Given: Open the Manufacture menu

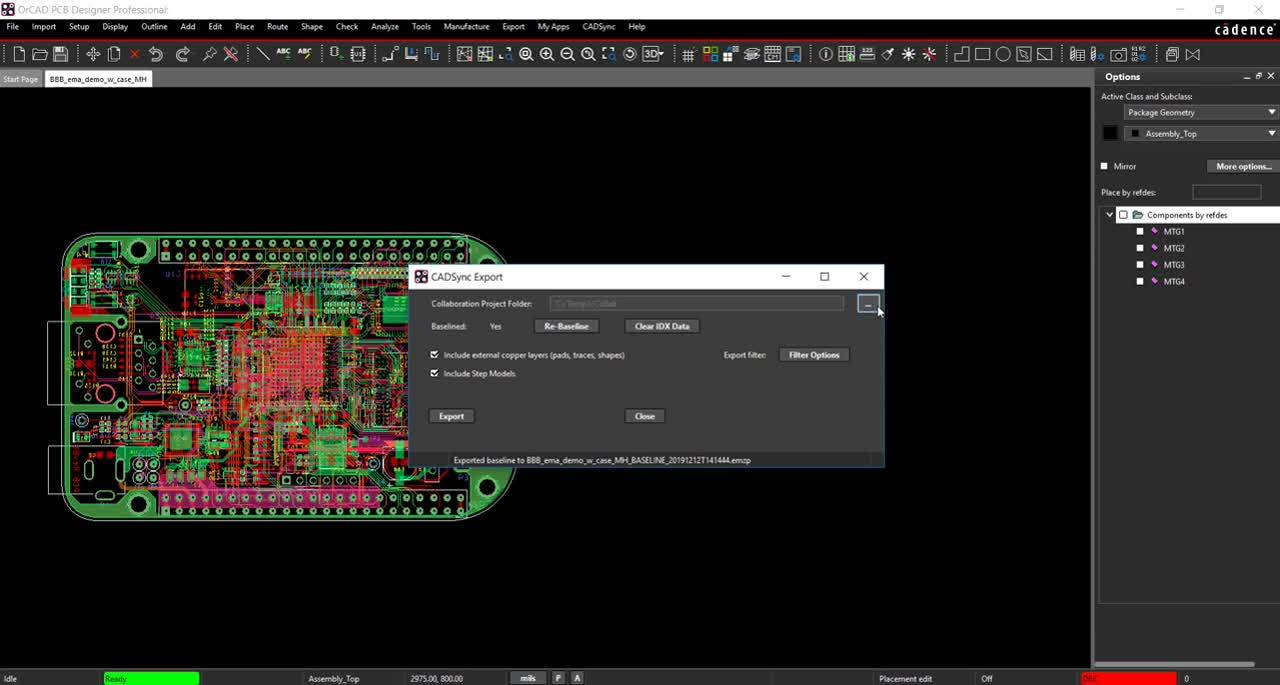Looking at the screenshot, I should coord(466,26).
